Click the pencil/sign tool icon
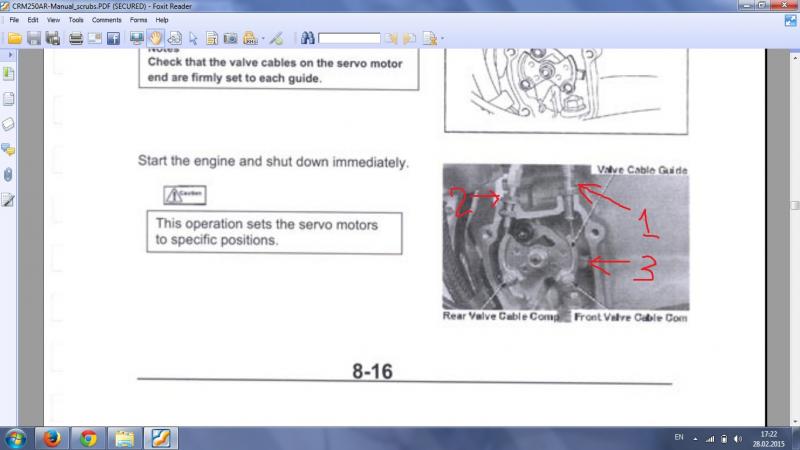800x450 pixels. pyautogui.click(x=276, y=38)
